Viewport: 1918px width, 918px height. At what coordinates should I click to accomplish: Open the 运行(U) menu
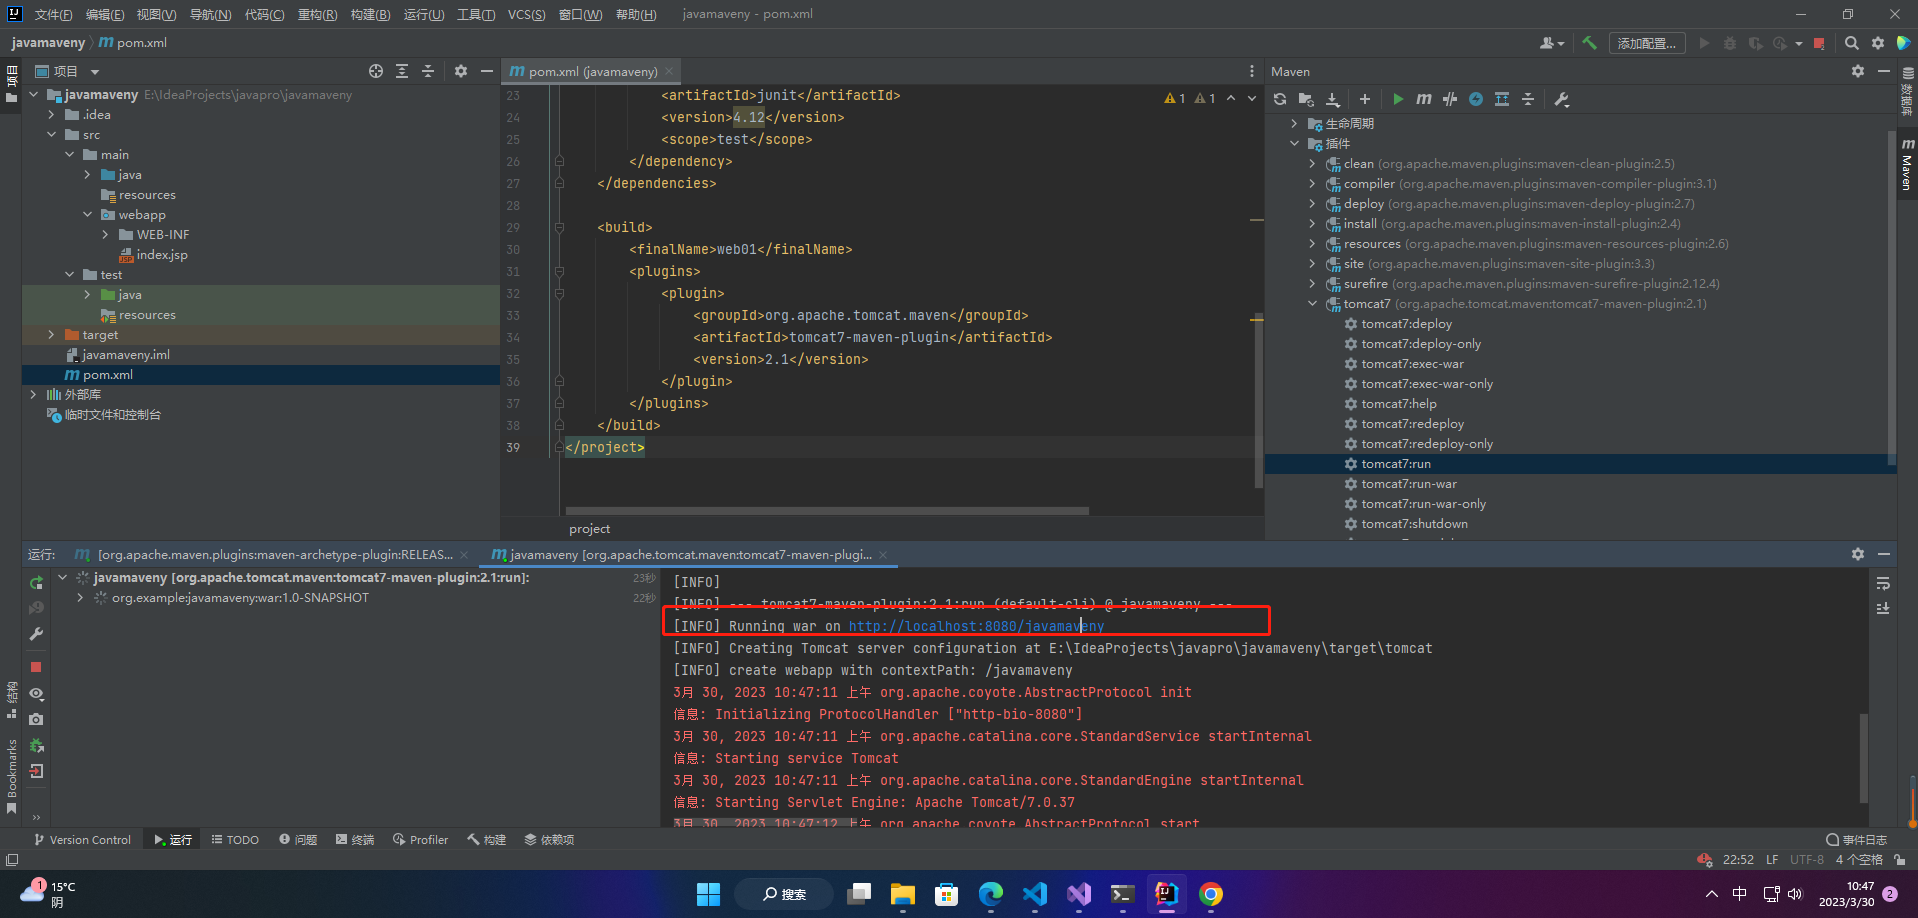(424, 14)
